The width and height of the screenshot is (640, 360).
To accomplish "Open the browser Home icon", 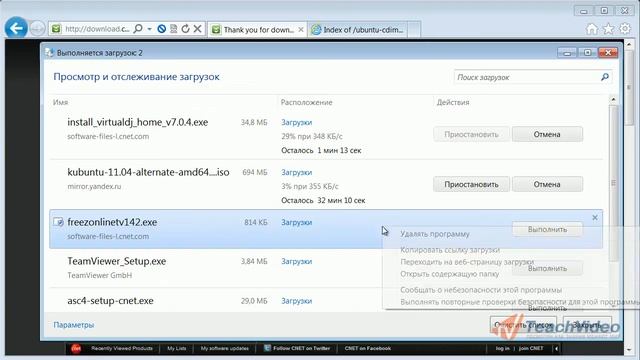I will pos(592,29).
